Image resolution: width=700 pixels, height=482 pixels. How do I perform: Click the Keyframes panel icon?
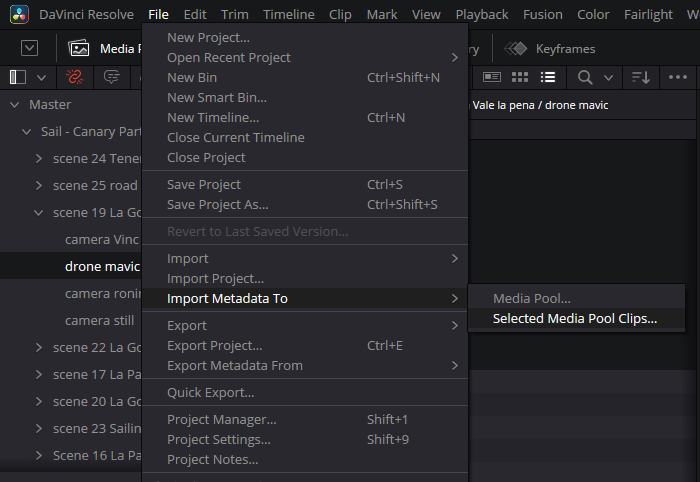(x=516, y=49)
